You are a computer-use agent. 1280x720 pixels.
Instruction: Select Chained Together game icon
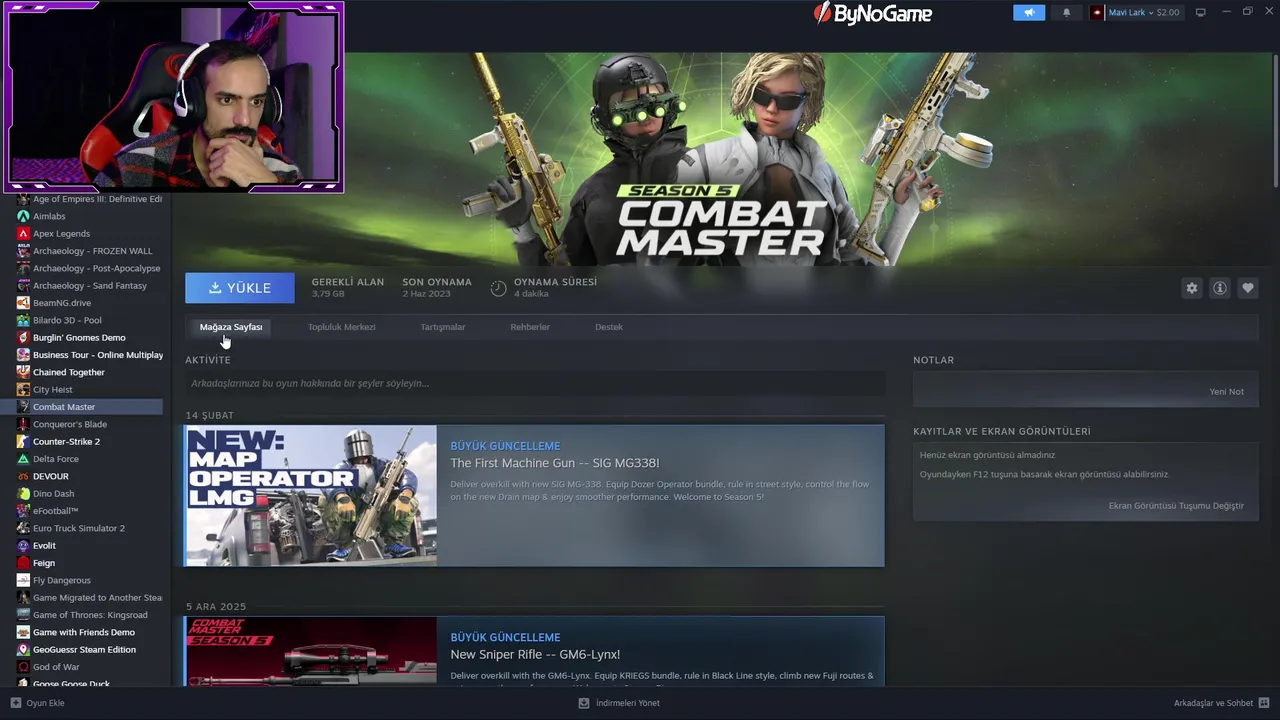23,372
